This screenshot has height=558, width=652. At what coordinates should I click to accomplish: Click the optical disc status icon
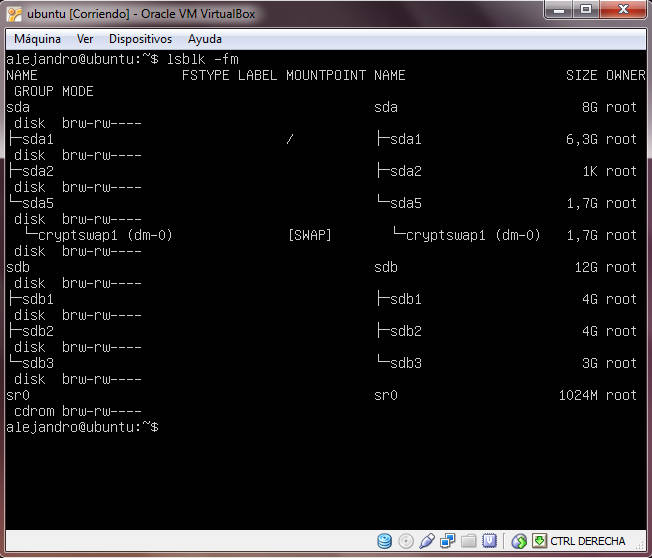405,541
